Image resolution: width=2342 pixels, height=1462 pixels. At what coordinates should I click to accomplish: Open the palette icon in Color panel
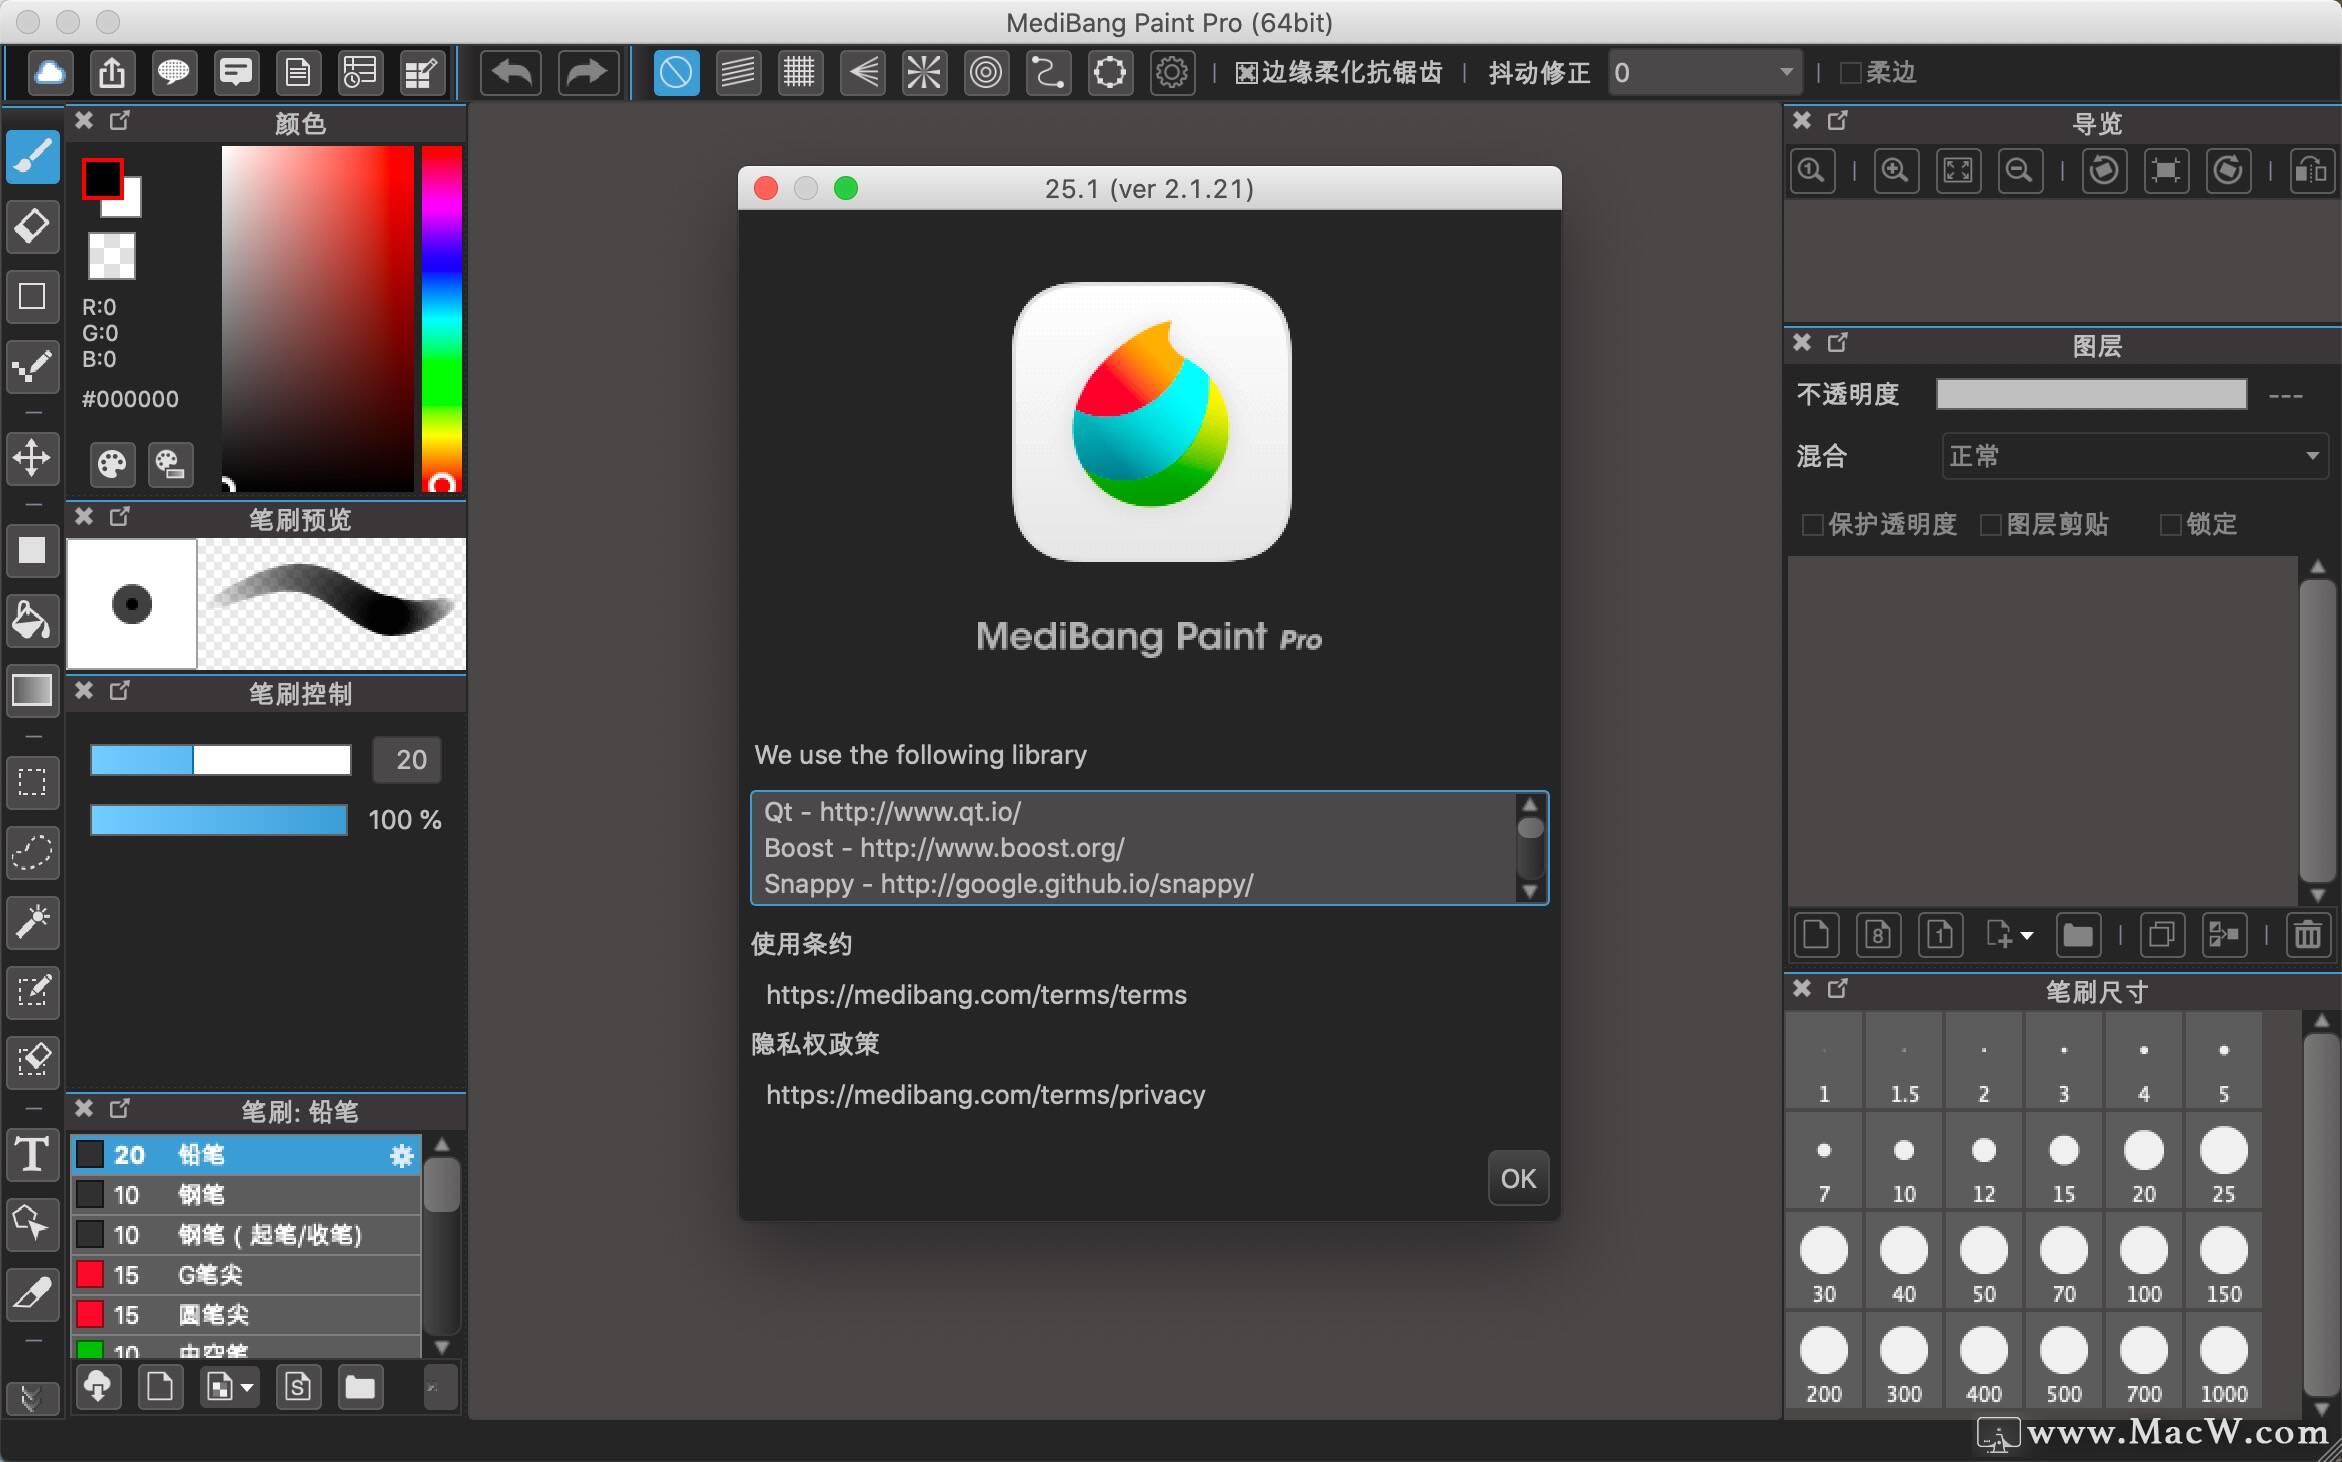[111, 464]
